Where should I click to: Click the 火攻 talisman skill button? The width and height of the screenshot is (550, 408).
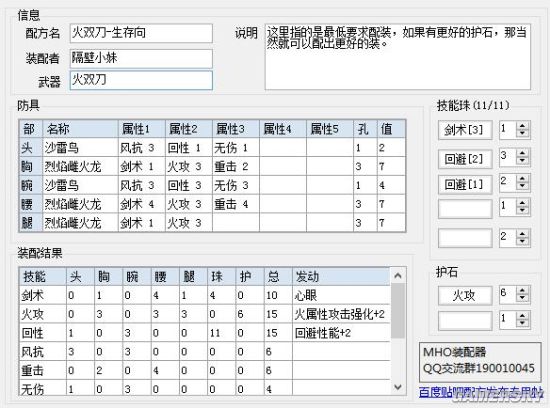pyautogui.click(x=465, y=295)
